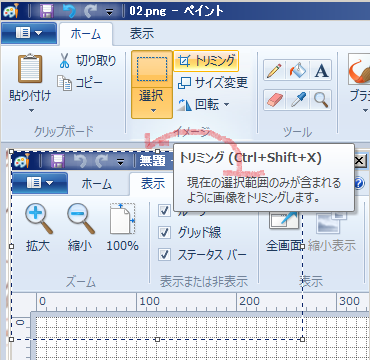Click the inner window Paint app icon
Screen dimensions: 370x360
pyautogui.click(x=23, y=162)
